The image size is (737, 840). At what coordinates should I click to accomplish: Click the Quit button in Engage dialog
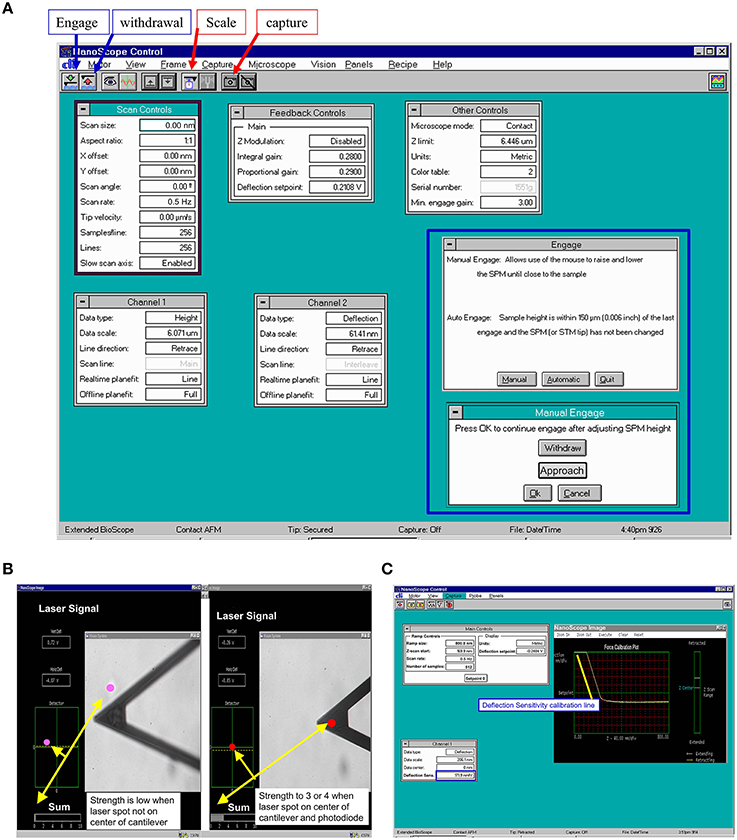[608, 379]
